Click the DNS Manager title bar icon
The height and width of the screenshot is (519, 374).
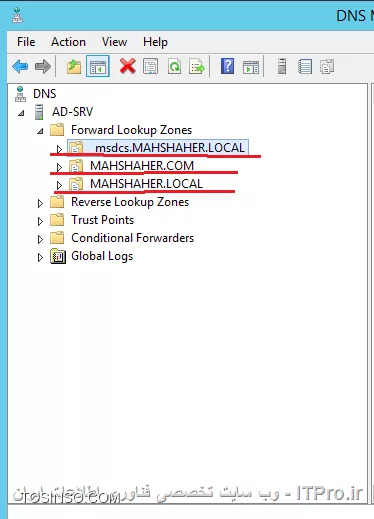[18, 16]
